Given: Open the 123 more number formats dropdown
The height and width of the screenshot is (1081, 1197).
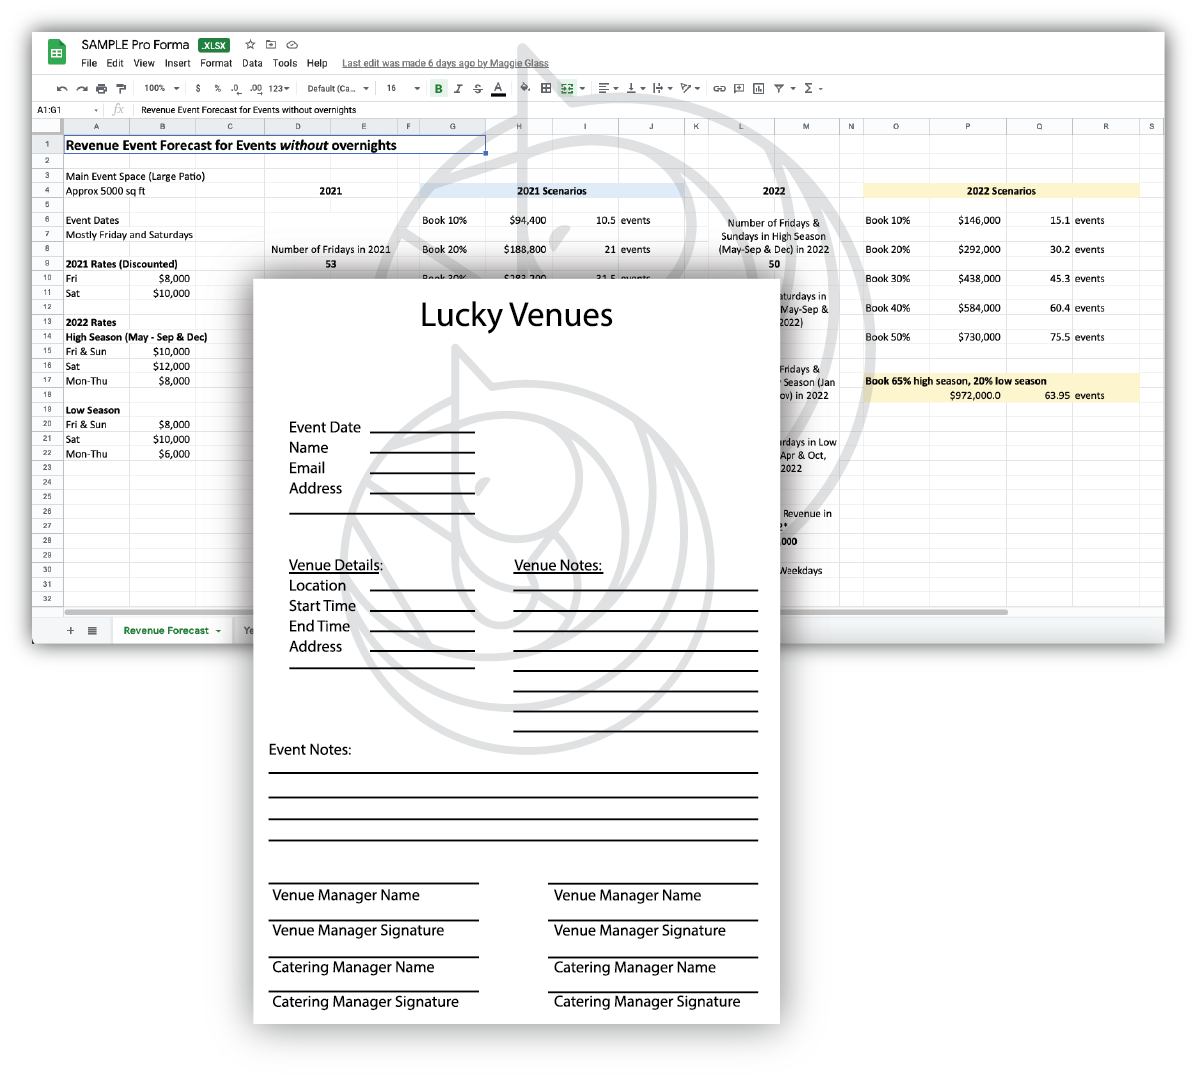Looking at the screenshot, I should tap(279, 89).
